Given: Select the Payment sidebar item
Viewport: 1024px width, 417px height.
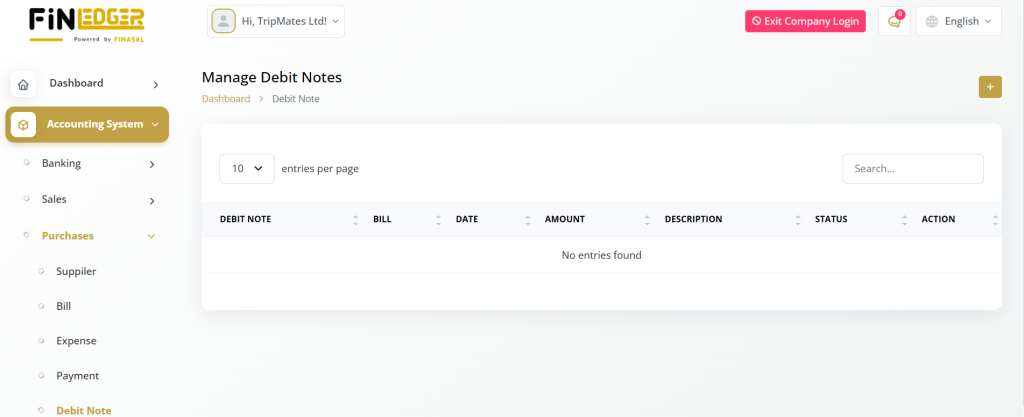Looking at the screenshot, I should (77, 376).
